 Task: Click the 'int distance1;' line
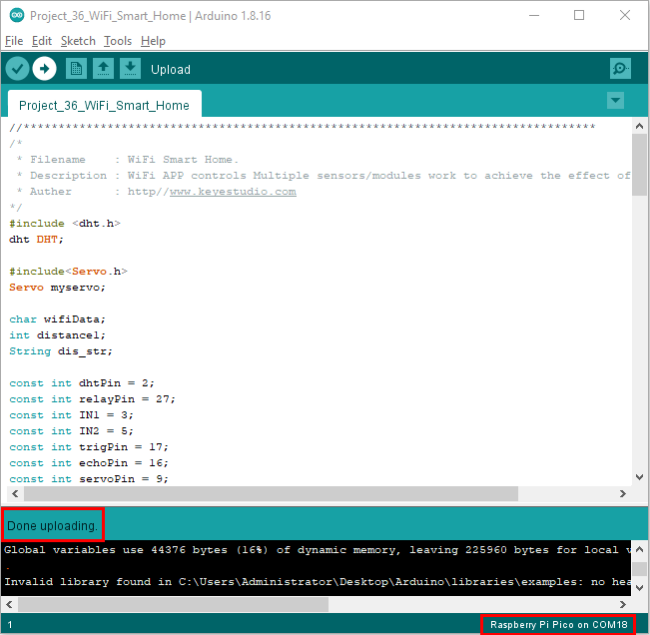57,335
